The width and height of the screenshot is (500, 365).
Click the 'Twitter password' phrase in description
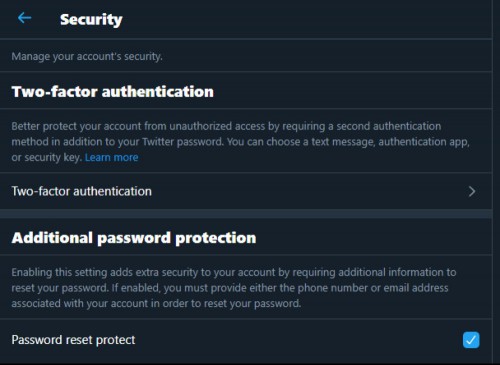pos(183,142)
